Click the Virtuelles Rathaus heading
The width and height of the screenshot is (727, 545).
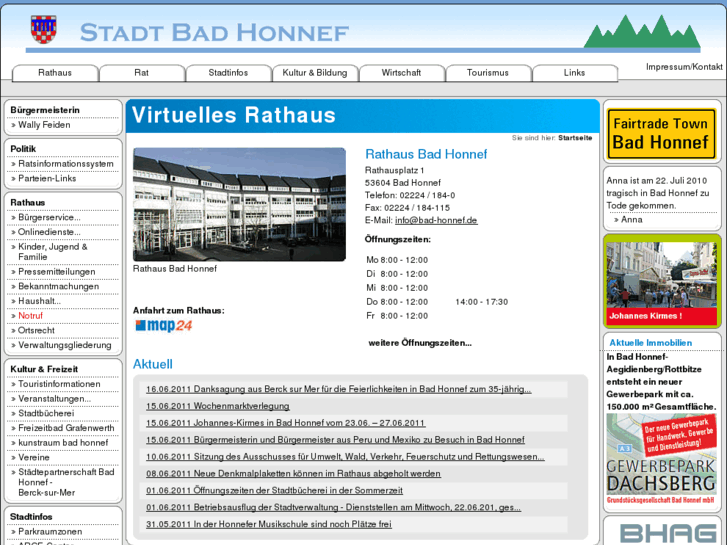[234, 115]
